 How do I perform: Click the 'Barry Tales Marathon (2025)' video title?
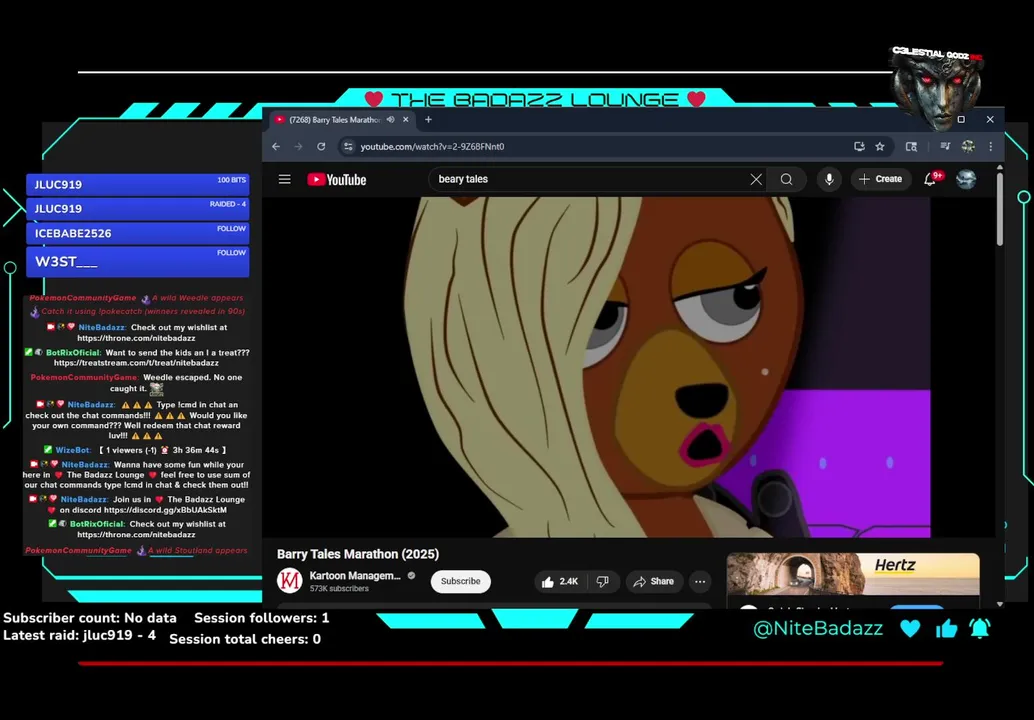click(x=358, y=554)
